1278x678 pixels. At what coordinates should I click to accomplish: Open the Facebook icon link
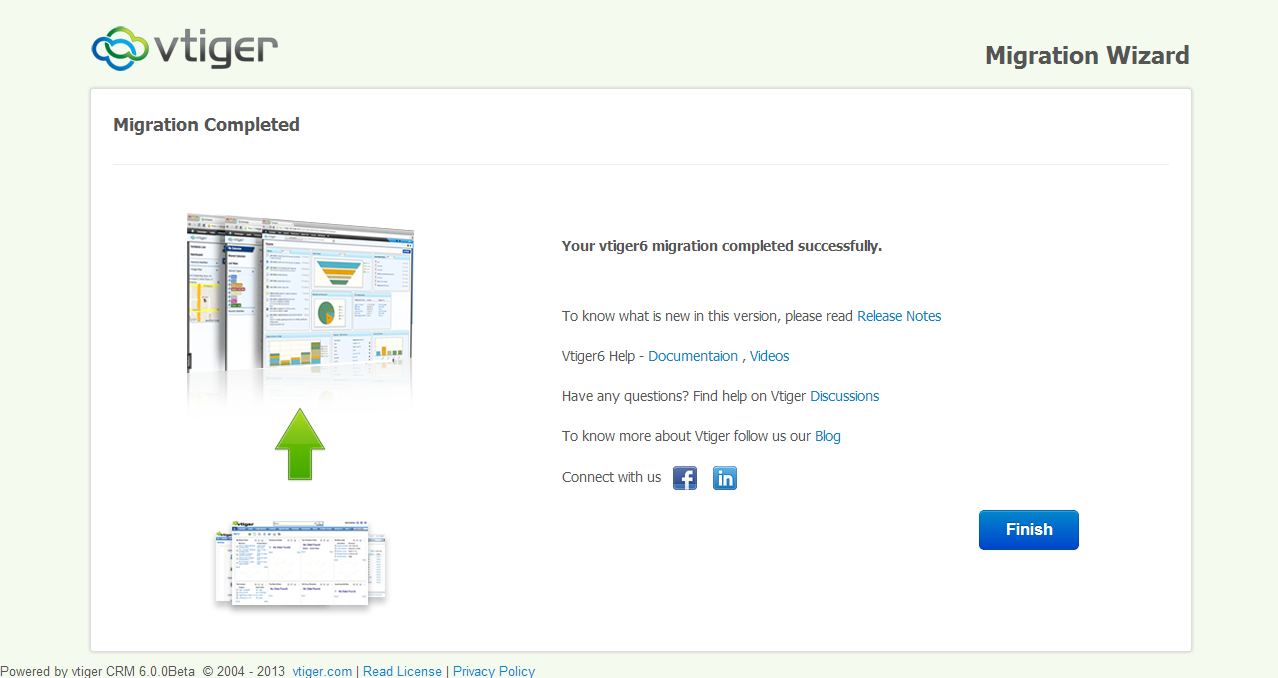click(684, 478)
